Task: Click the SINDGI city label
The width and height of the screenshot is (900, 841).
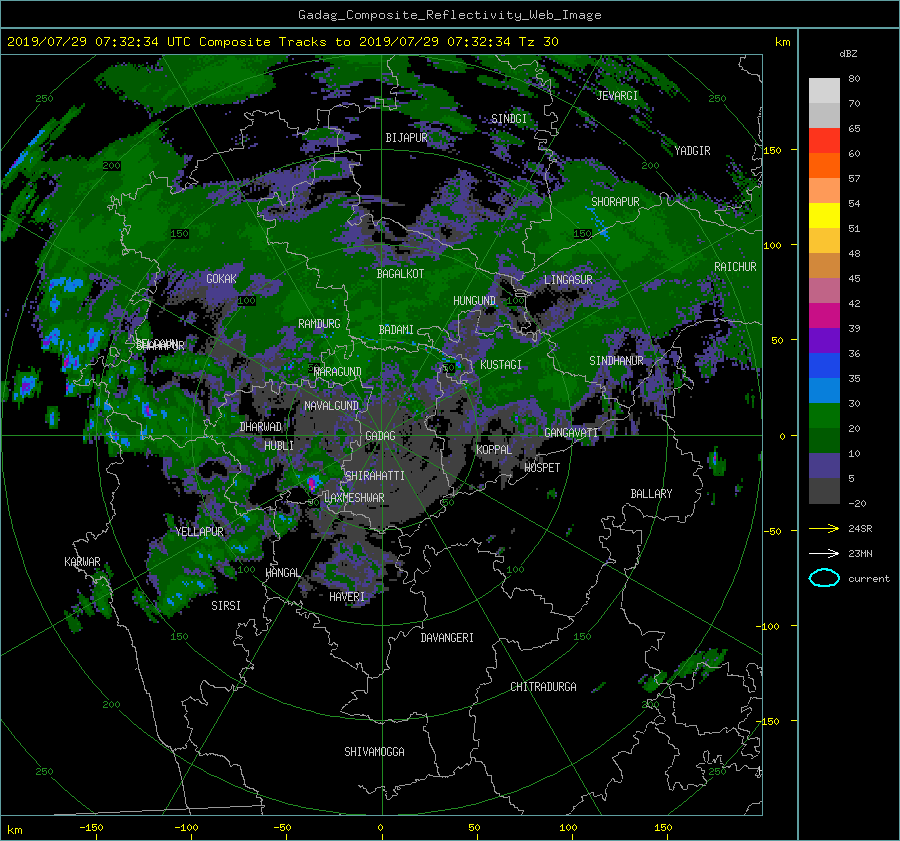Action: pos(509,119)
